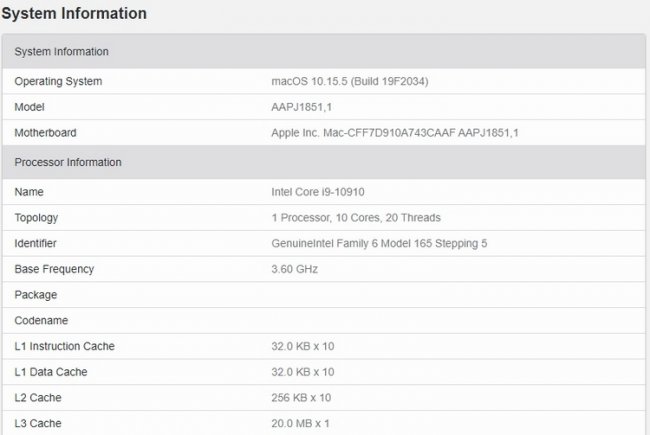Select the Apple Inc. motherboard value
The height and width of the screenshot is (435, 650).
coord(395,133)
